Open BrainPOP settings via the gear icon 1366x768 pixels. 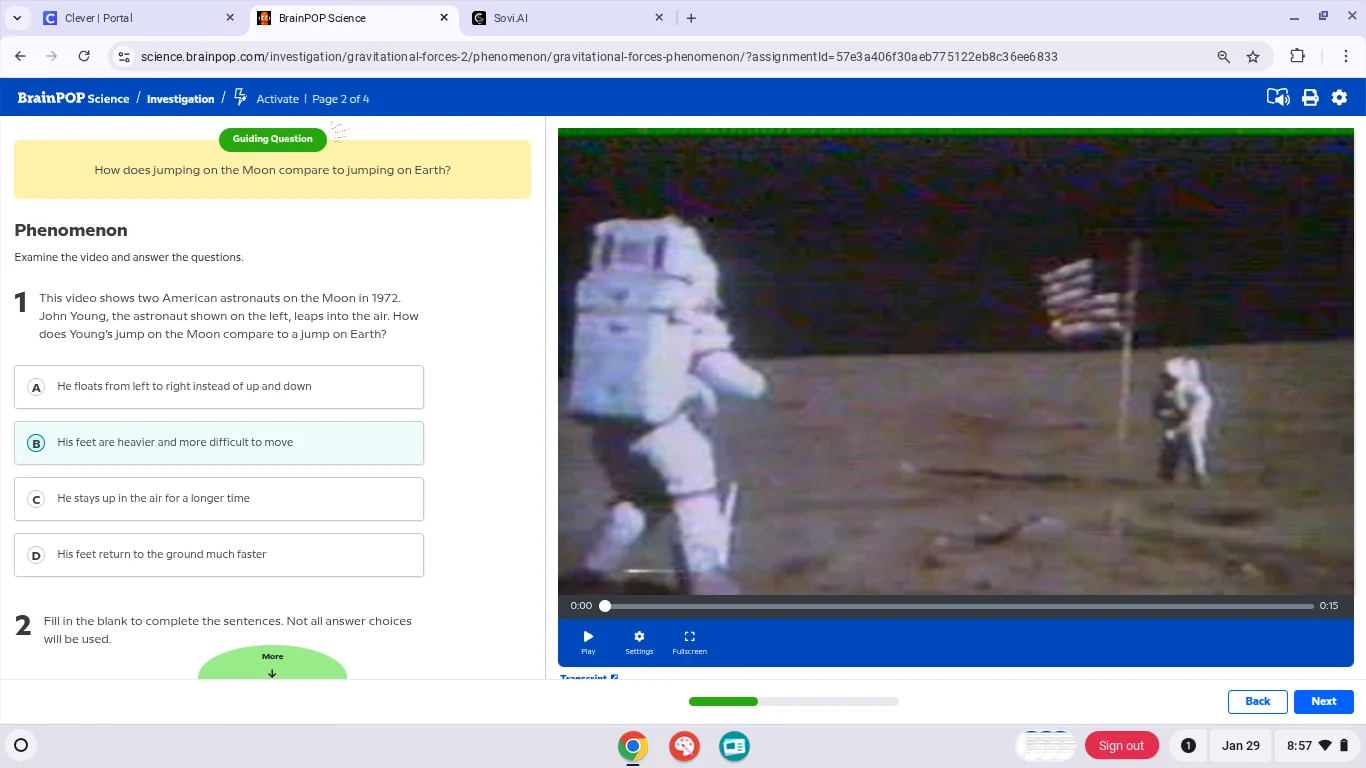coord(1340,97)
